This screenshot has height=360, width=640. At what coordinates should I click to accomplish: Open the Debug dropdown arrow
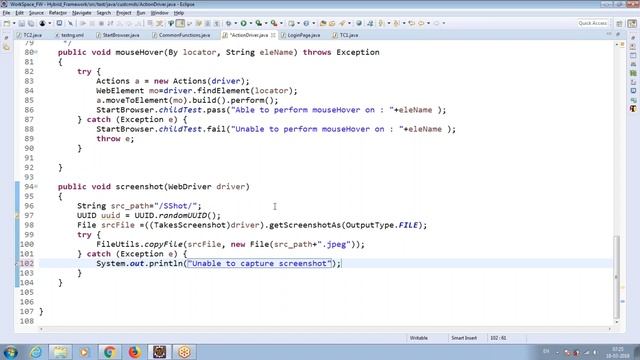(x=236, y=23)
